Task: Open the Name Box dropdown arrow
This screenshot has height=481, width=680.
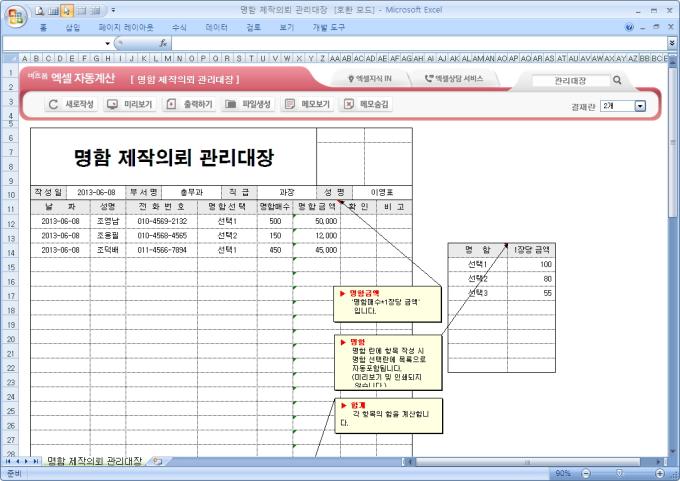Action: click(108, 43)
